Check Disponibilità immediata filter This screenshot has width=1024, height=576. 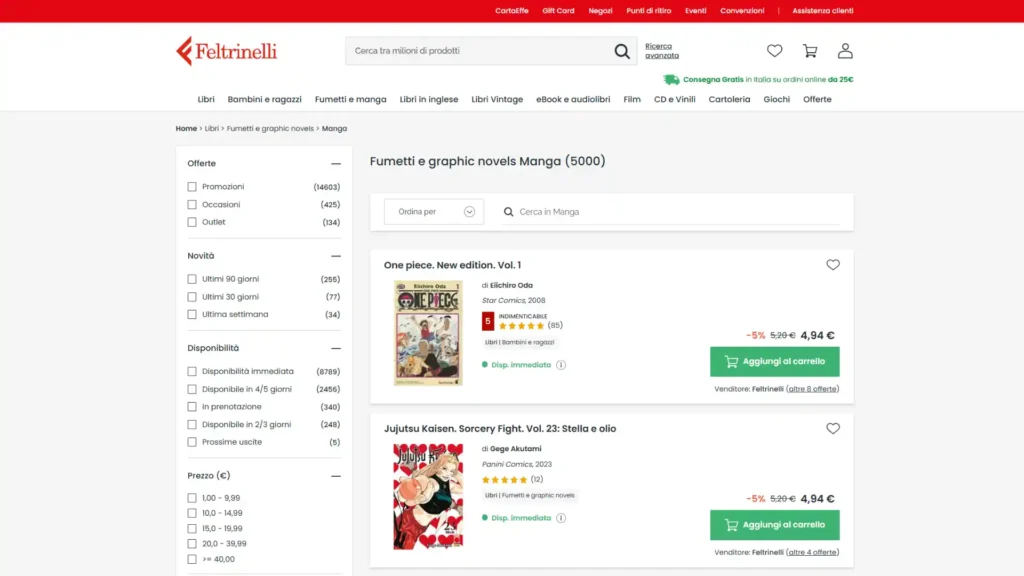pos(192,371)
